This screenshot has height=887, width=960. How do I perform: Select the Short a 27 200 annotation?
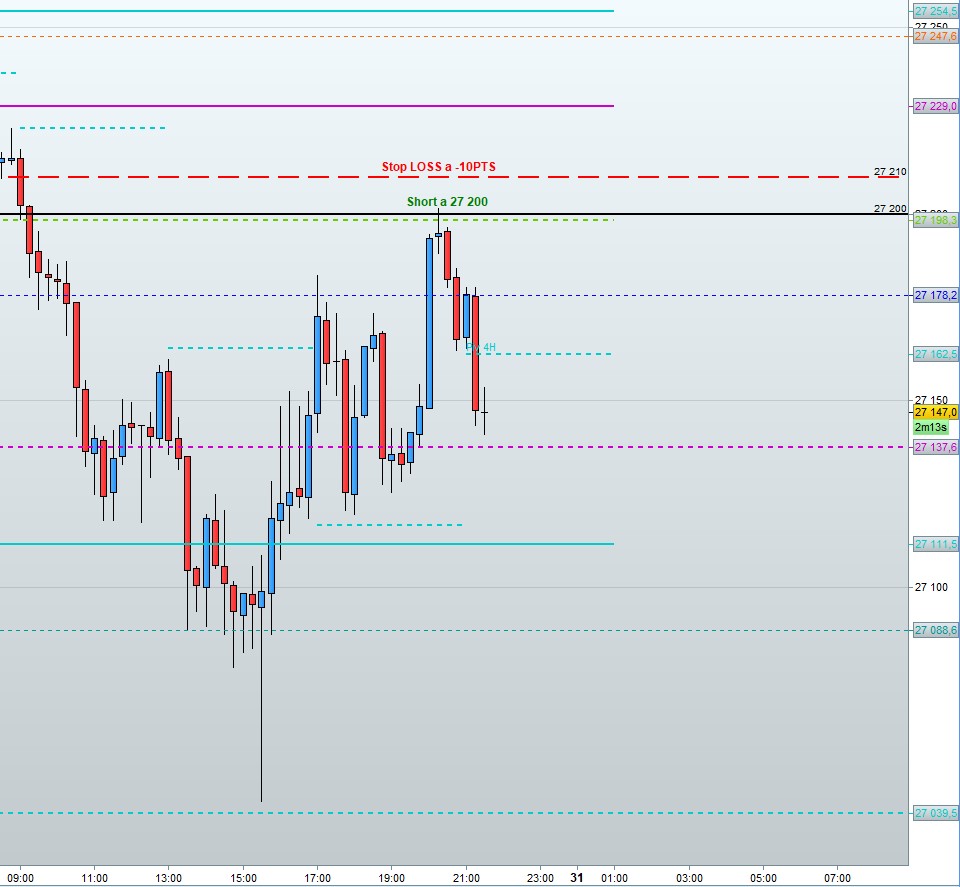448,201
